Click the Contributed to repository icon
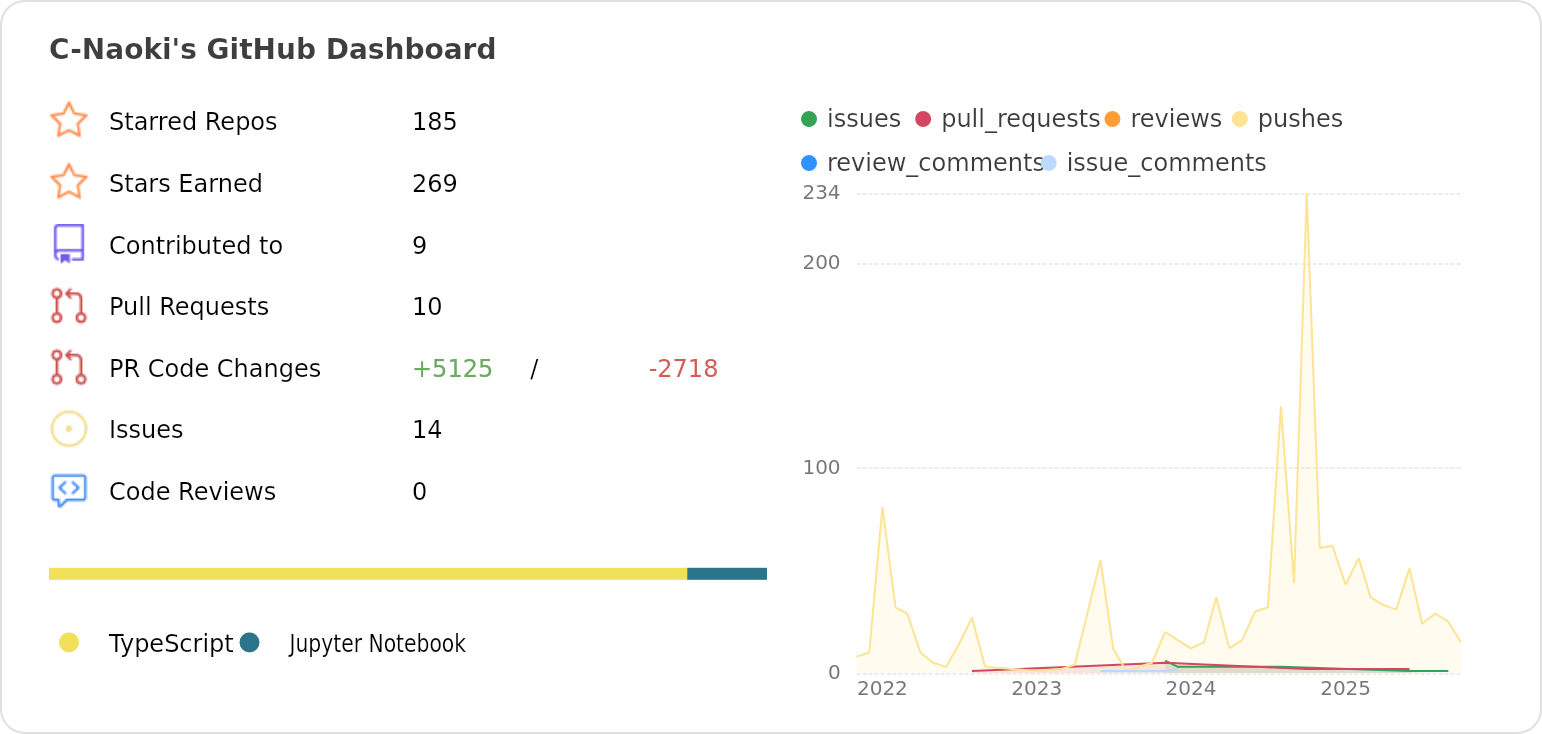Image resolution: width=1542 pixels, height=734 pixels. (69, 244)
